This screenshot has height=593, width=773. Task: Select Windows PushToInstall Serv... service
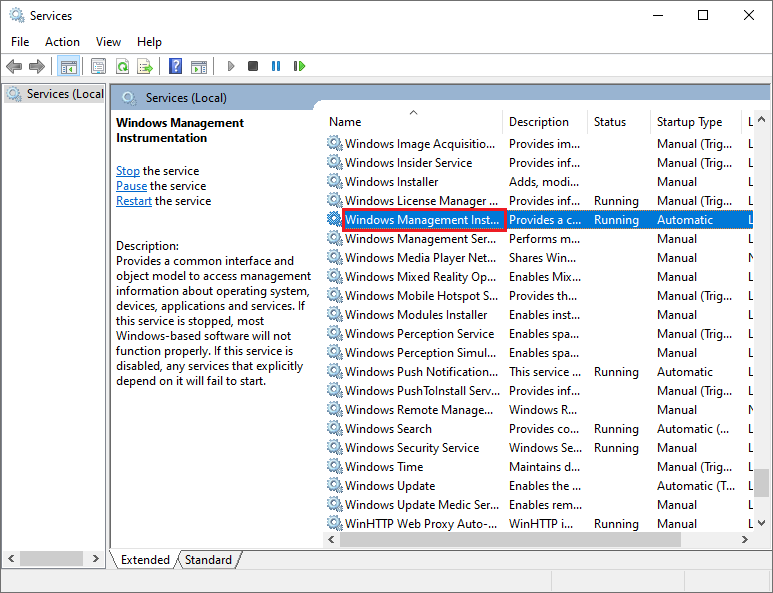[x=422, y=390]
